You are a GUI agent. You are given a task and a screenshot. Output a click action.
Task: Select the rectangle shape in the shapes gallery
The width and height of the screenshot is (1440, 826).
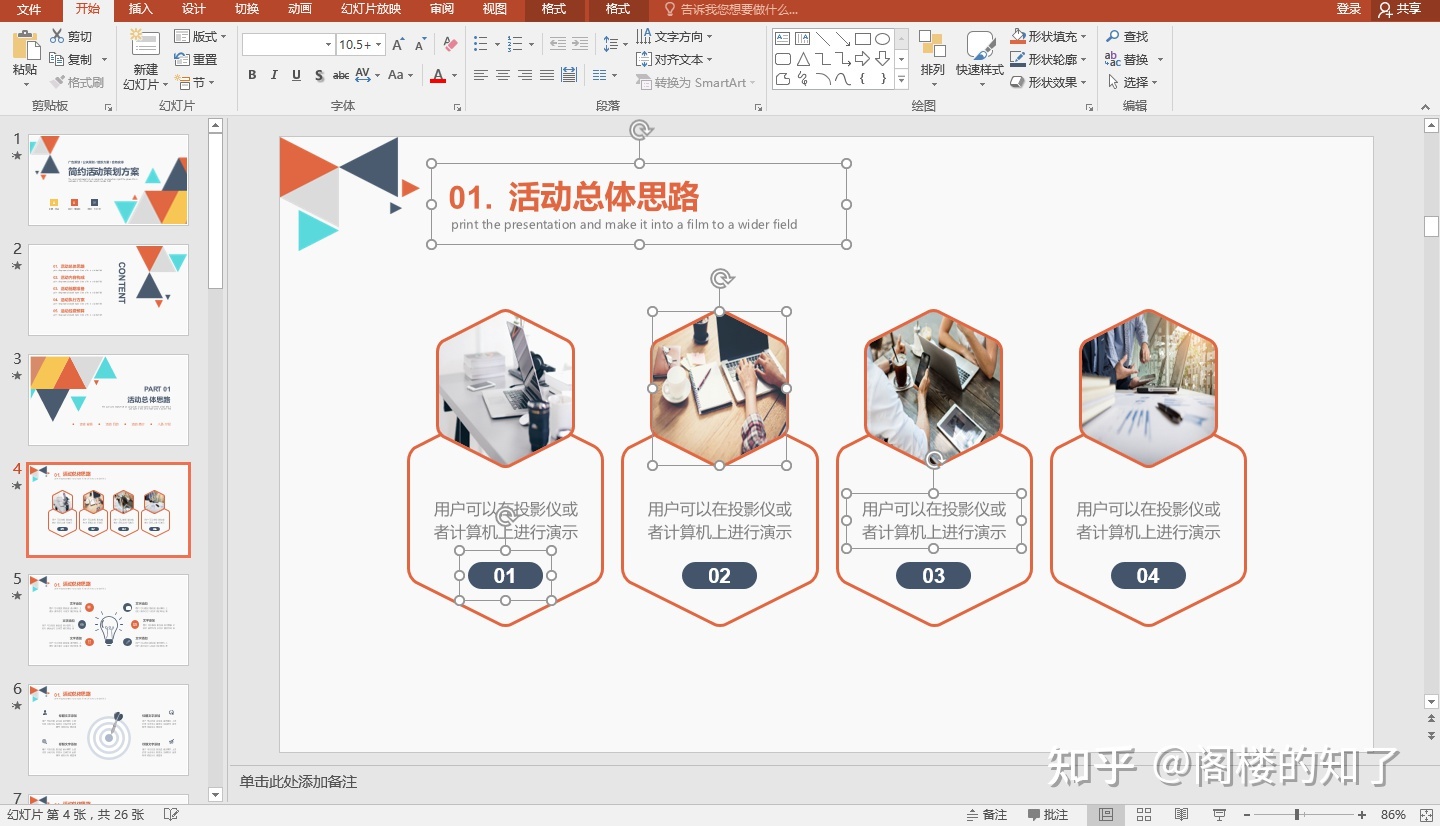[862, 39]
